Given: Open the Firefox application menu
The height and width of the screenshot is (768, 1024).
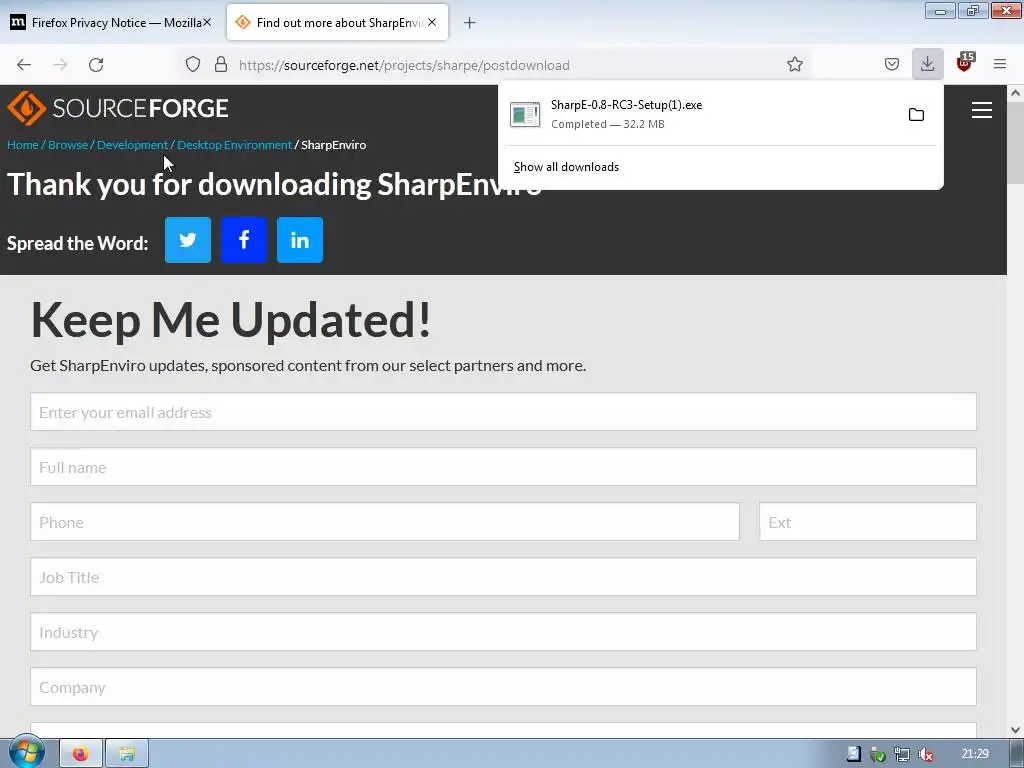Looking at the screenshot, I should pos(999,64).
